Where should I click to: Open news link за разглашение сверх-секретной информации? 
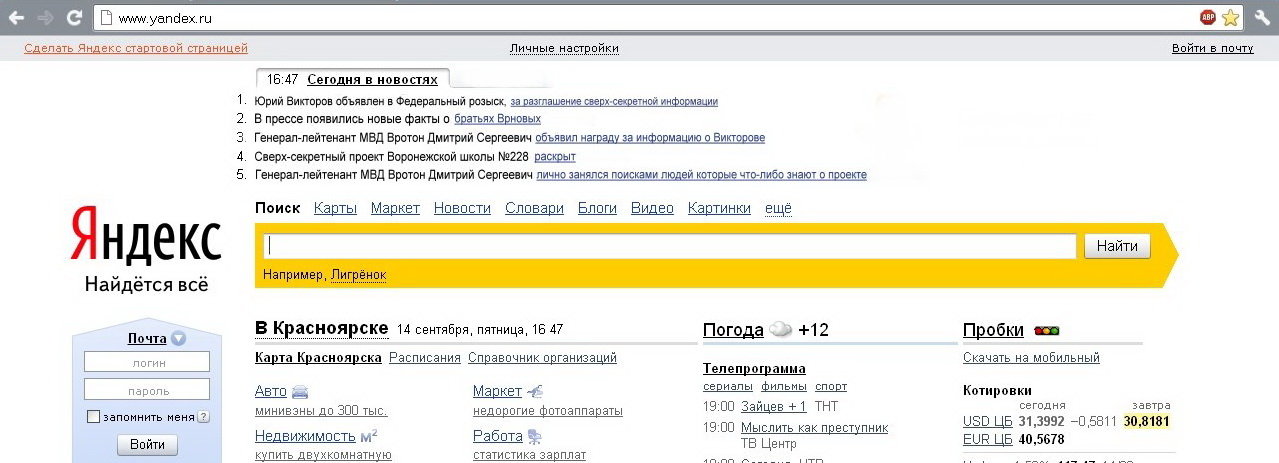614,102
